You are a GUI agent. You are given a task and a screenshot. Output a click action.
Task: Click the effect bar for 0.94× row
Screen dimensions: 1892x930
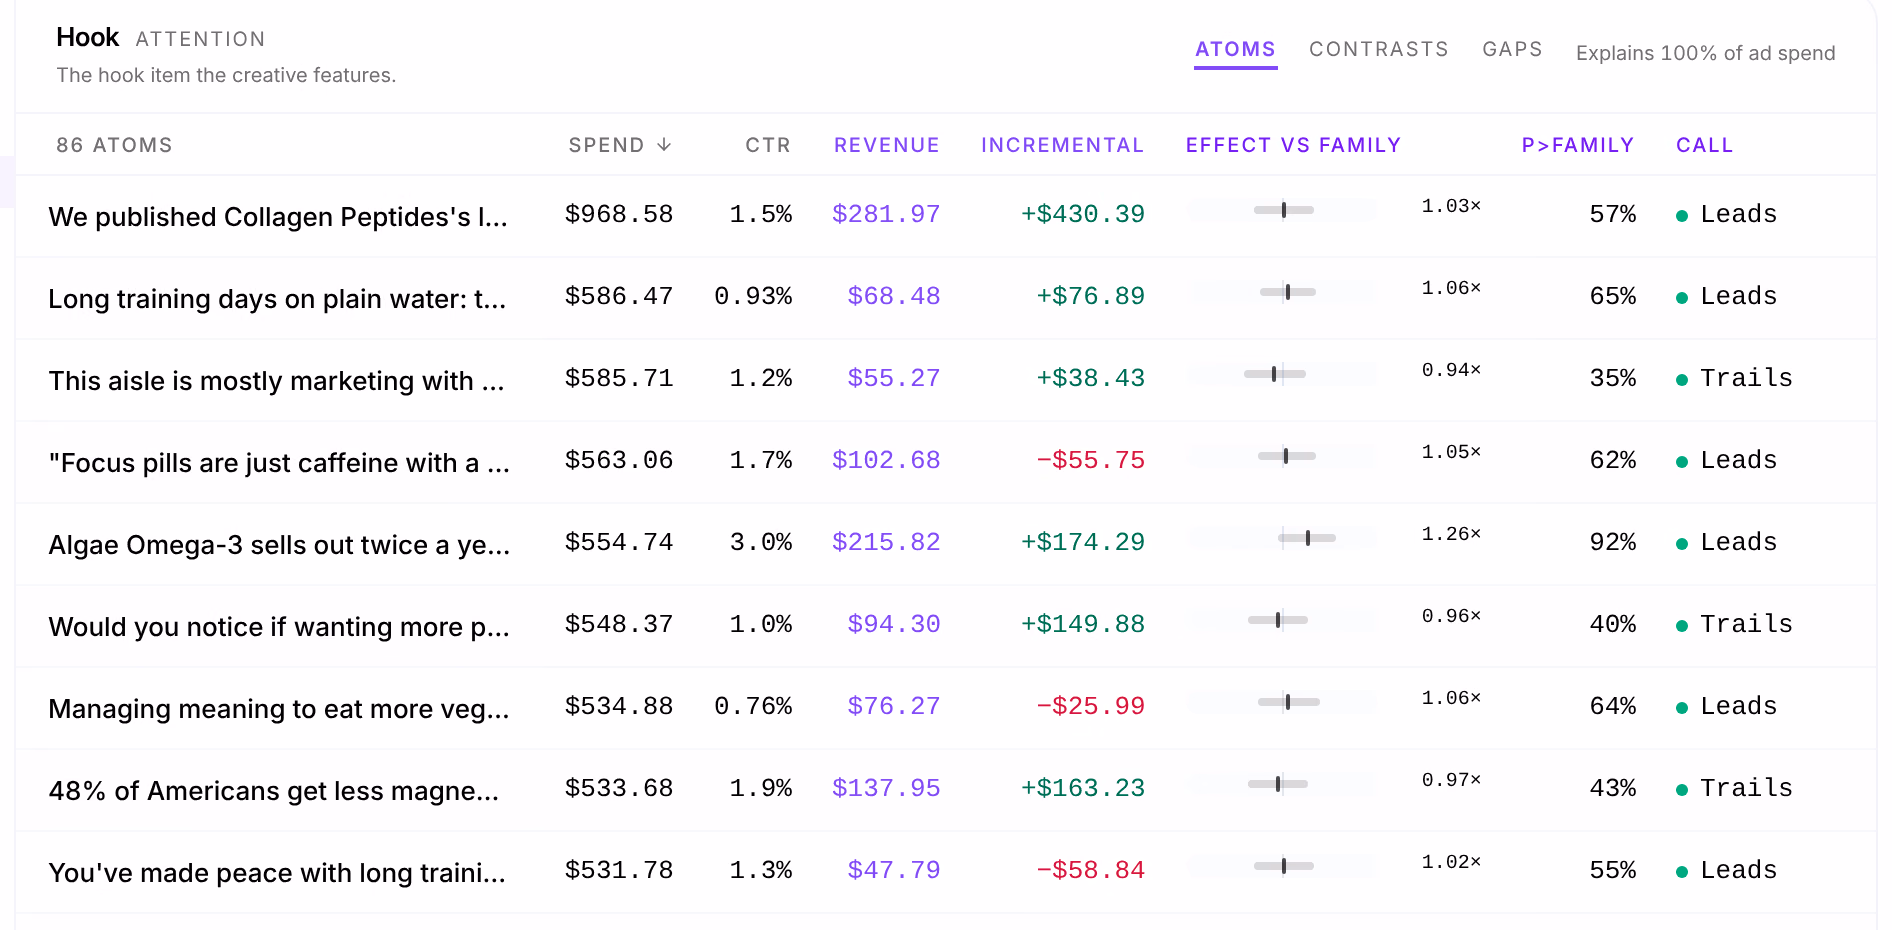pyautogui.click(x=1281, y=374)
